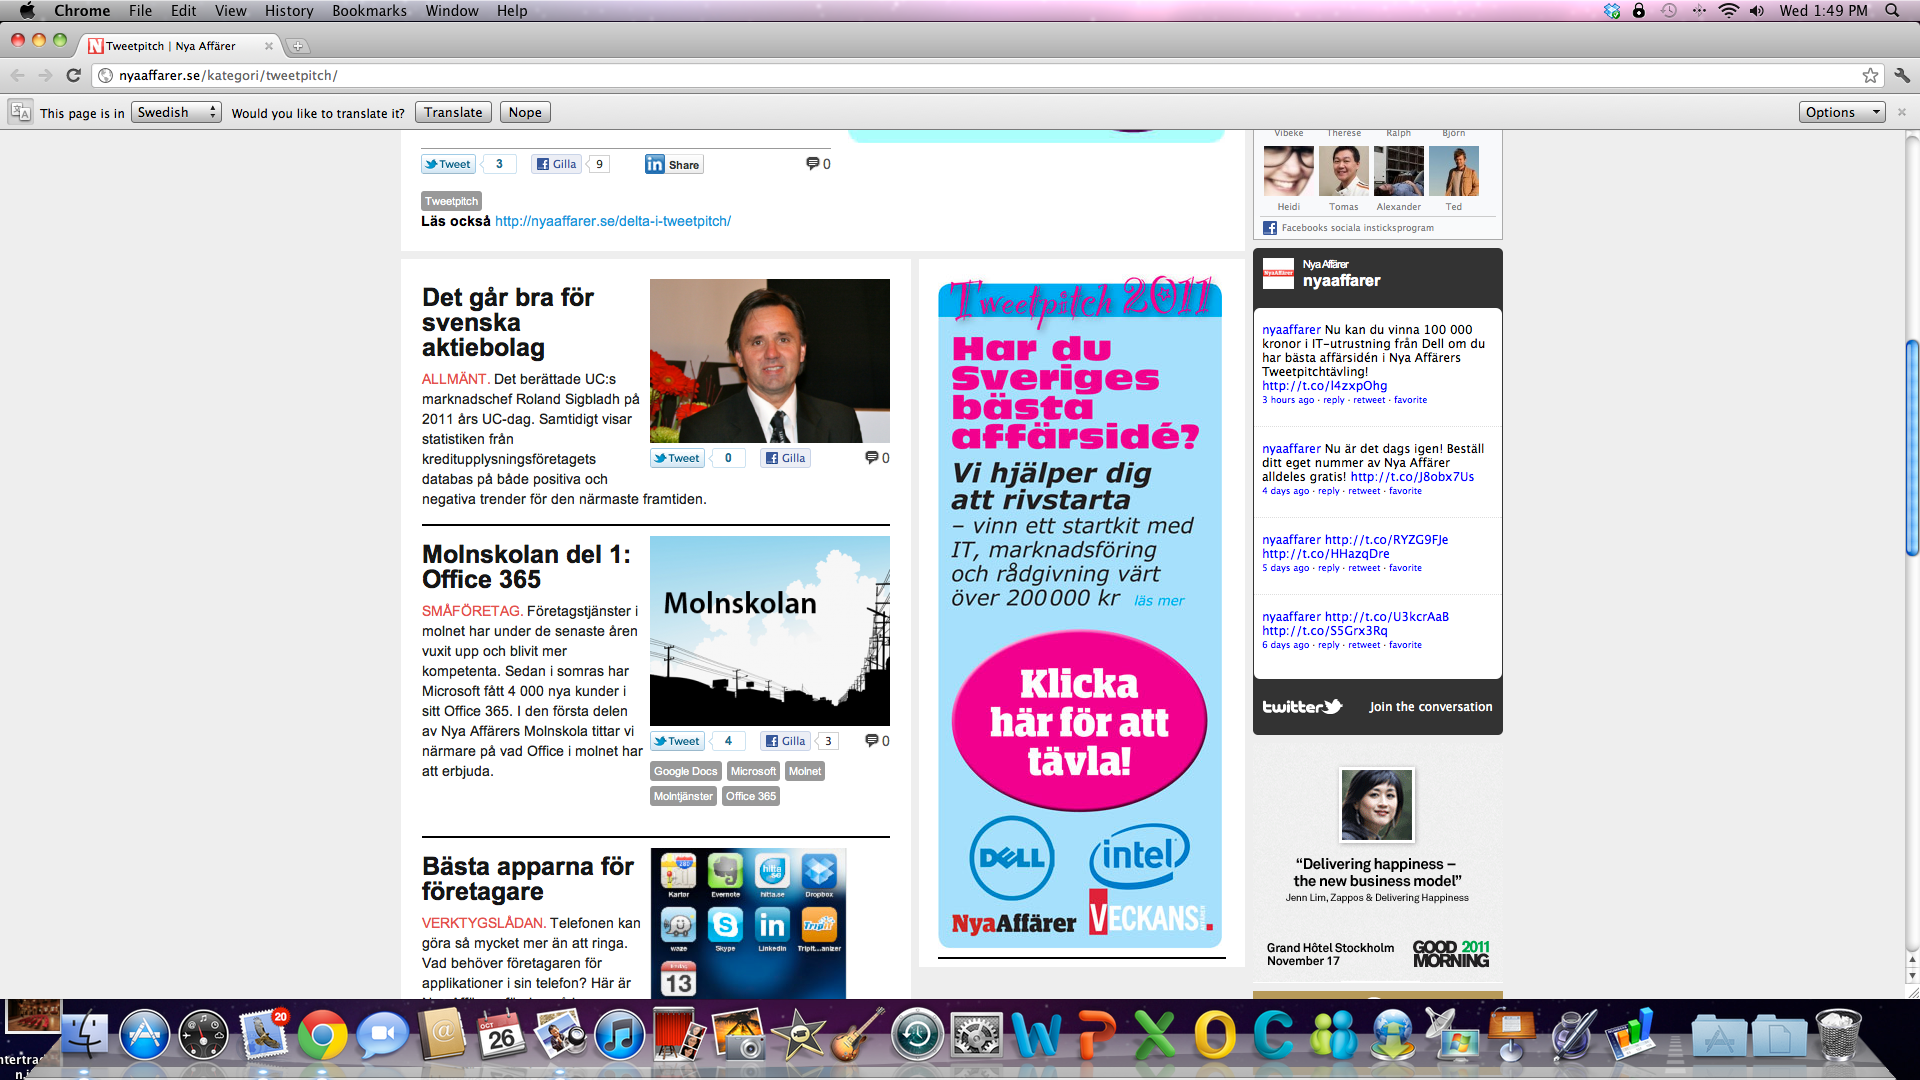1920x1080 pixels.
Task: Open the Window menu
Action: point(452,11)
